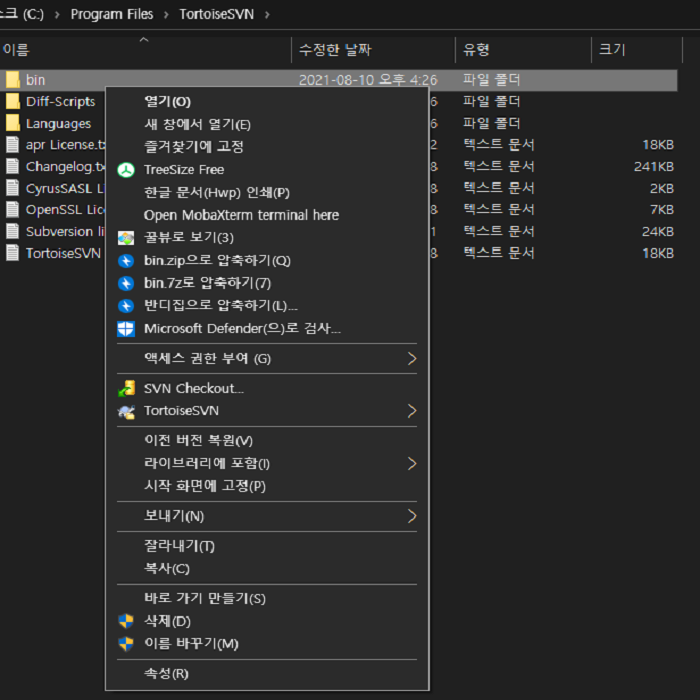Choose 한글 문서(Hwp) 인쇄(P)
The width and height of the screenshot is (700, 700).
267,192
